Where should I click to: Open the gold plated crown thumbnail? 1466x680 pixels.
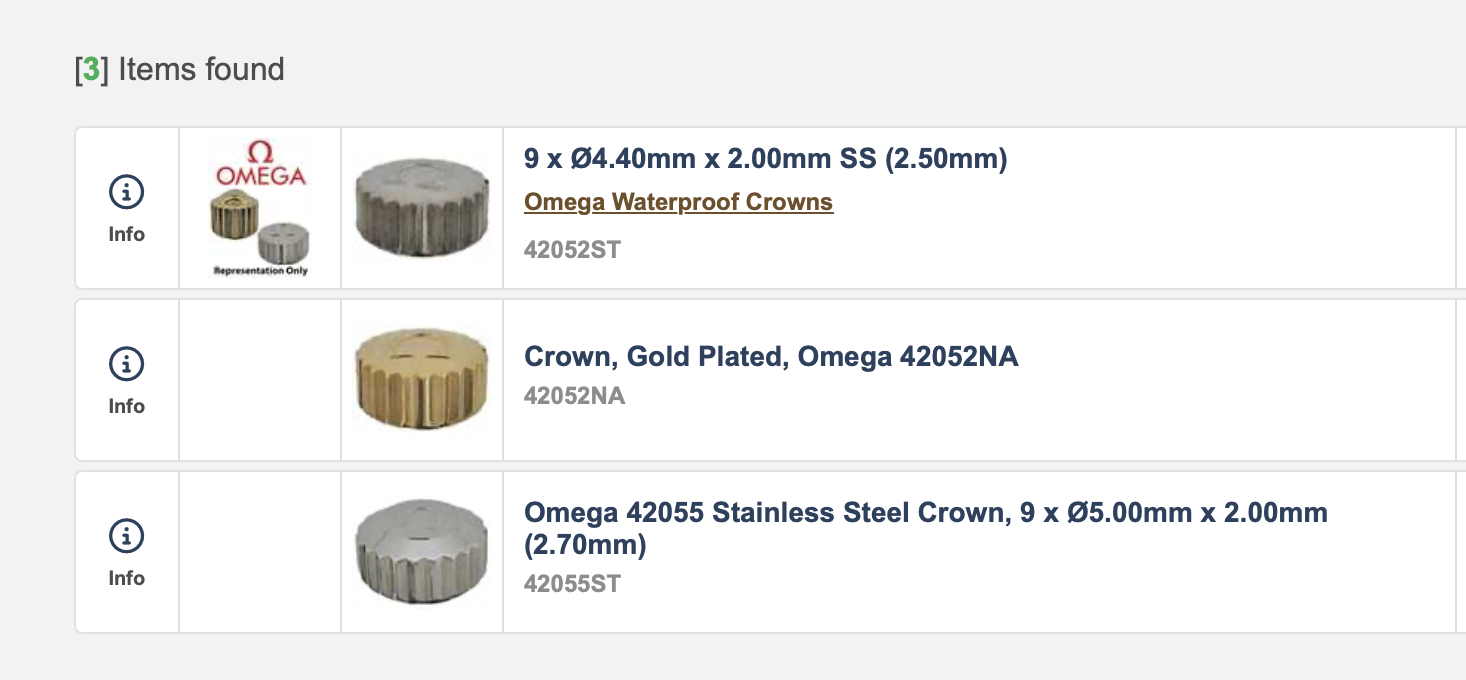(x=421, y=379)
